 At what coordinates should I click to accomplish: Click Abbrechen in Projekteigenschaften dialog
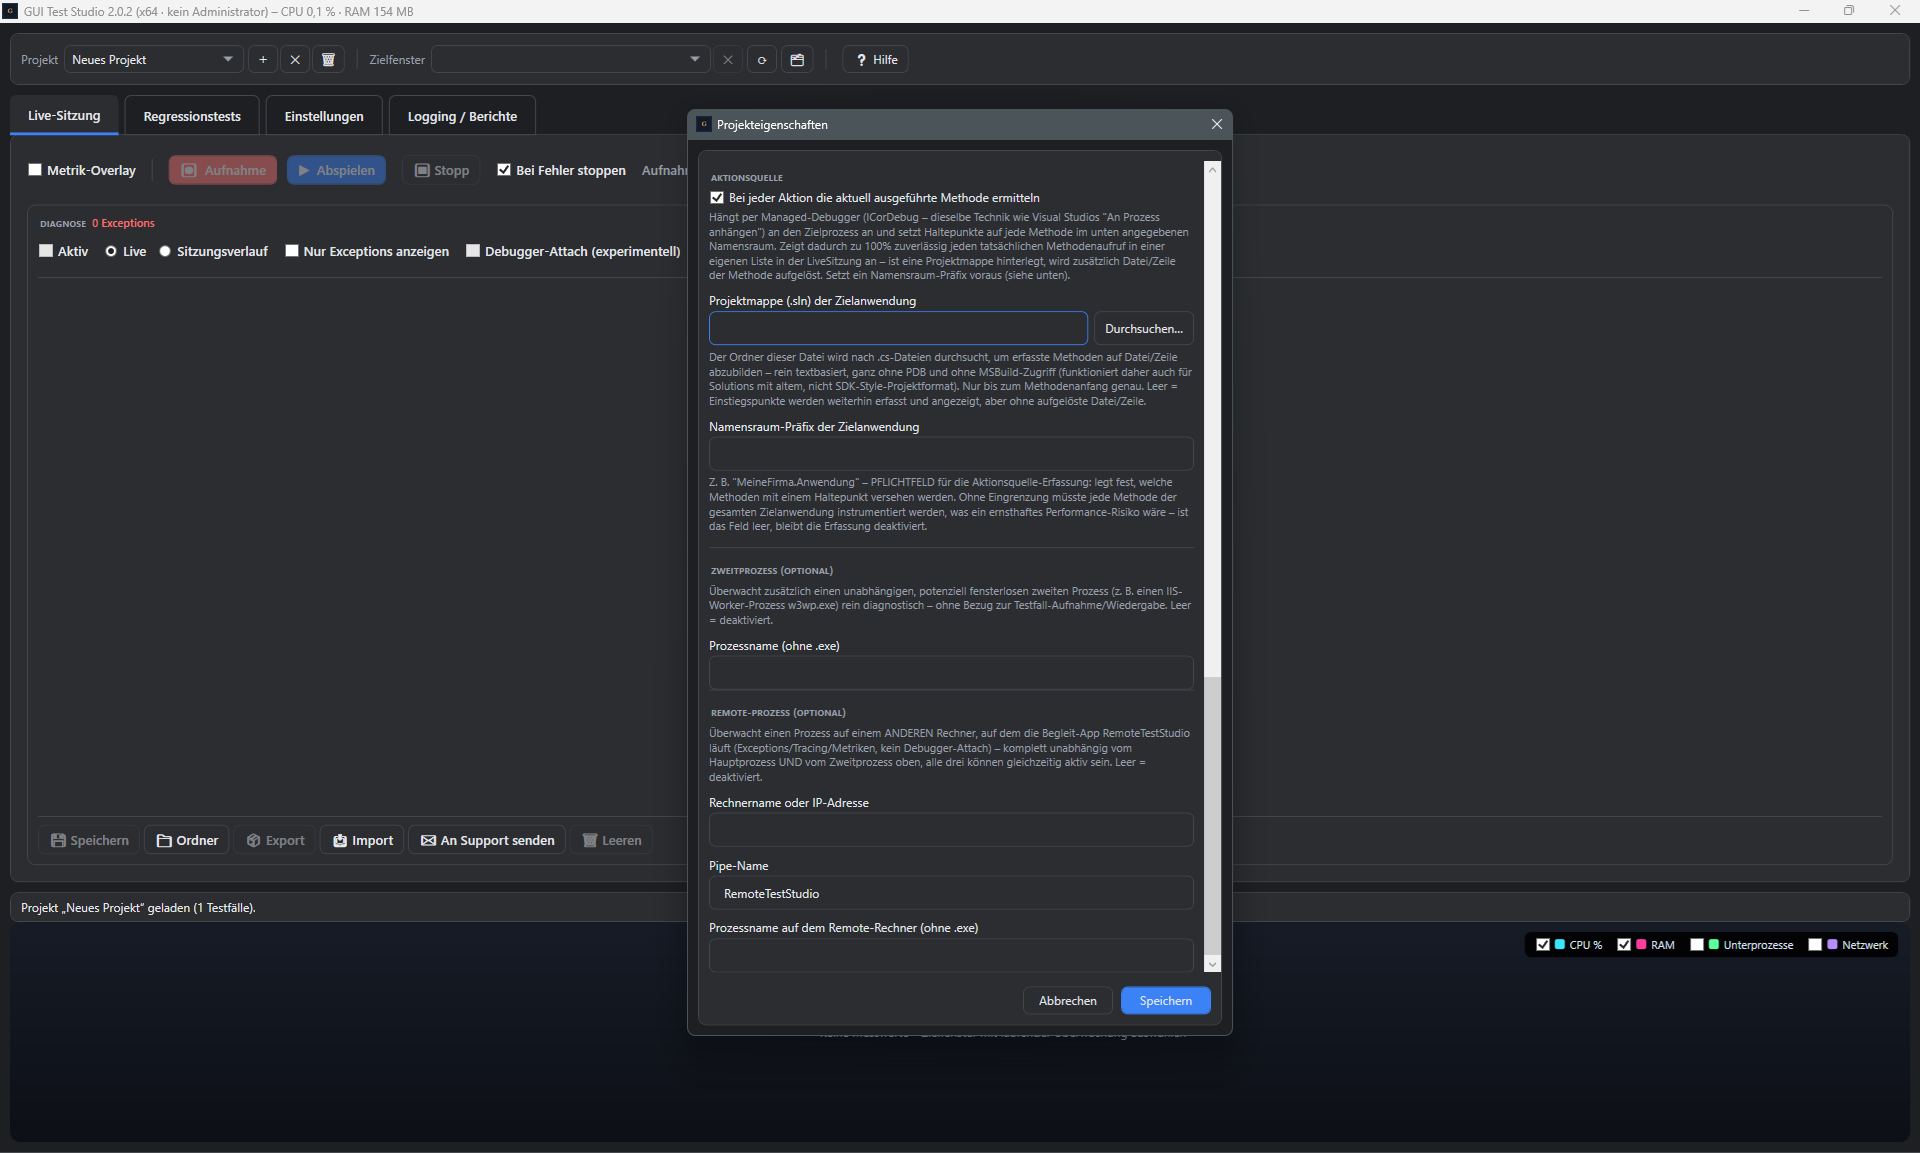coord(1067,1001)
